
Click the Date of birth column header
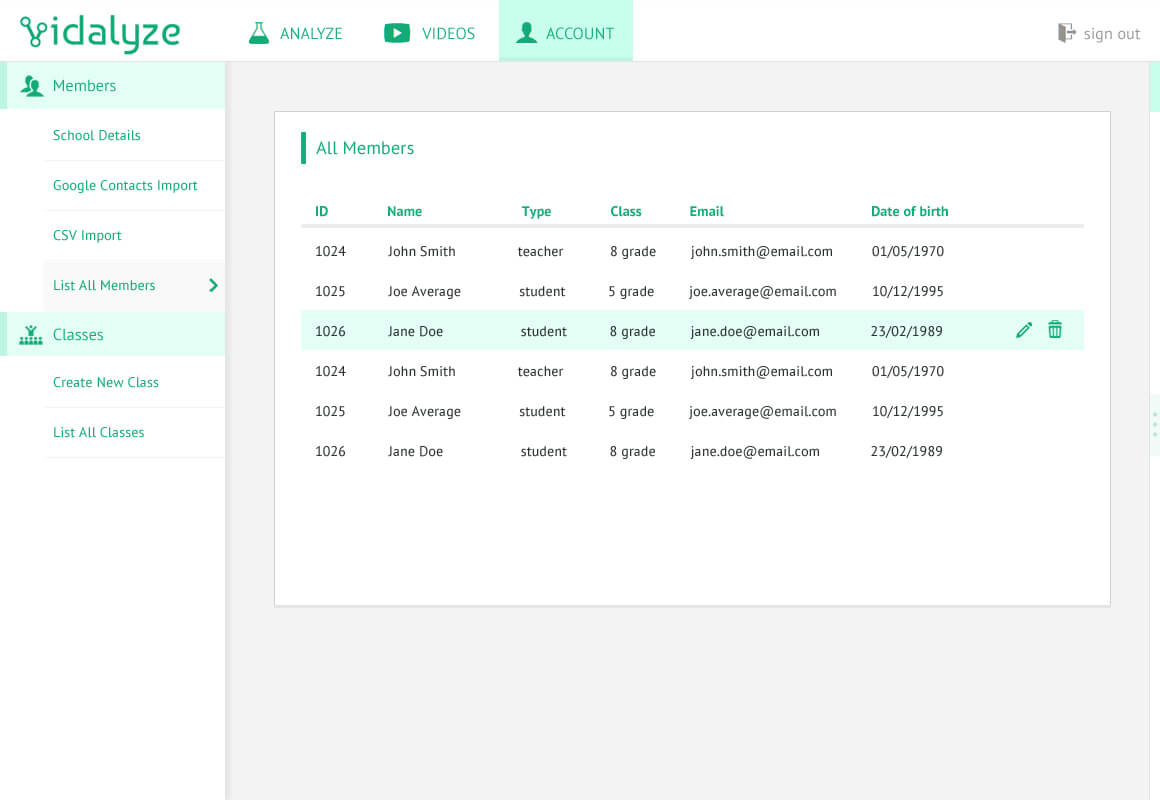[909, 211]
